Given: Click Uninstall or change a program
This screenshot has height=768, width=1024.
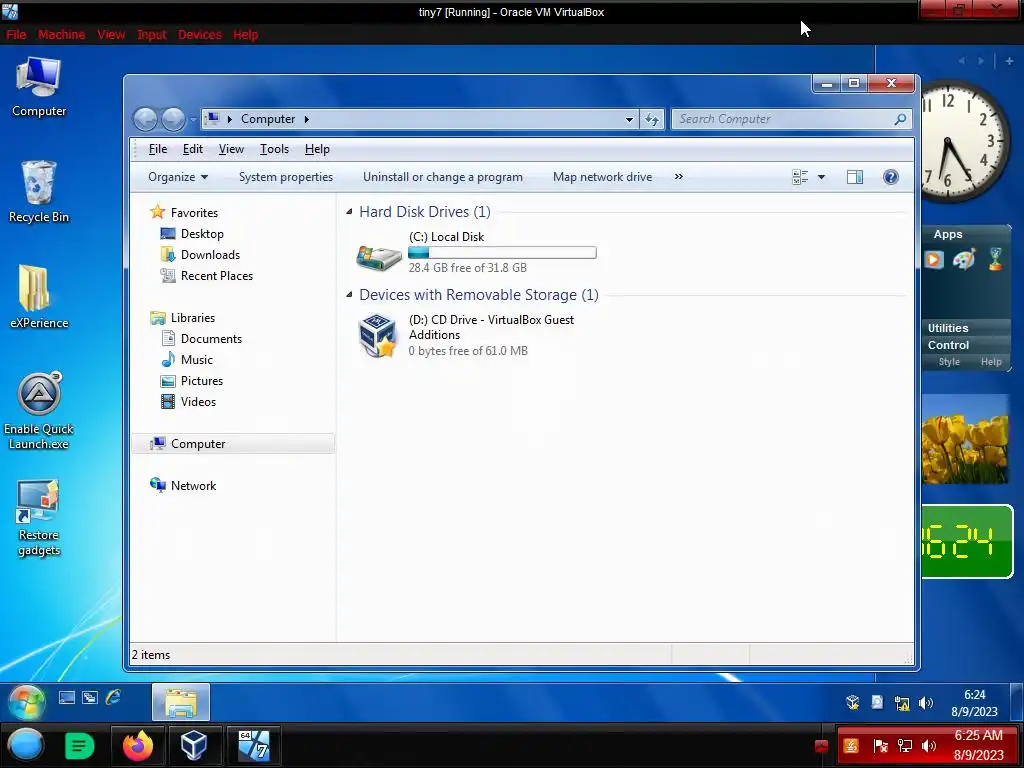Looking at the screenshot, I should 443,177.
